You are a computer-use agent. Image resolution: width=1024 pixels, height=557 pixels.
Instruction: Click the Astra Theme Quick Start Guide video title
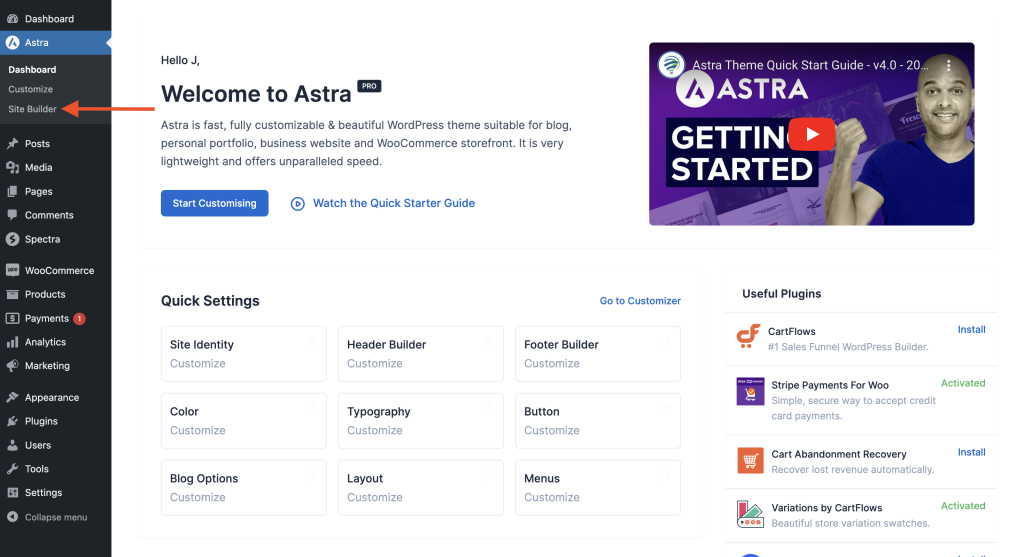pyautogui.click(x=810, y=65)
